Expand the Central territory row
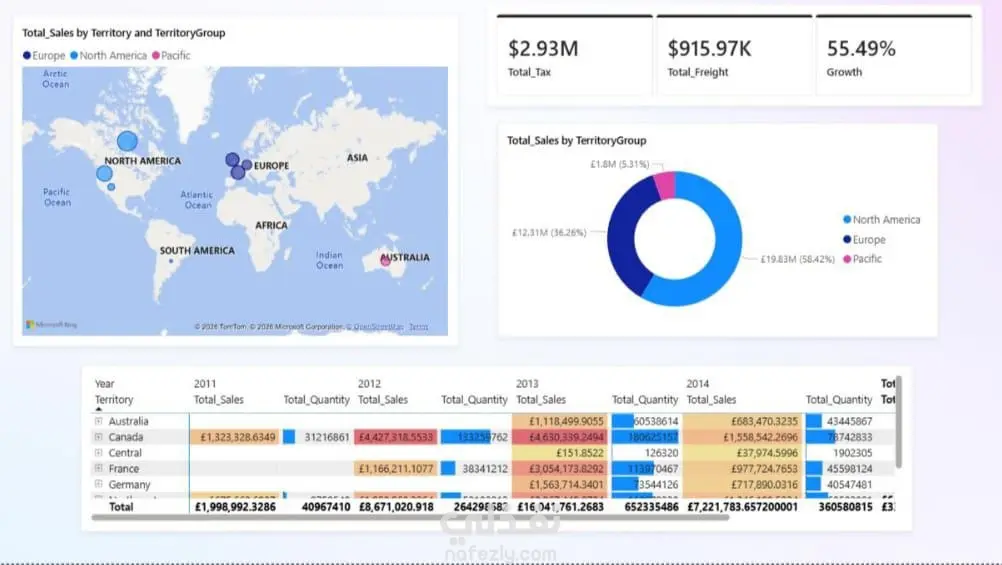 click(x=98, y=453)
